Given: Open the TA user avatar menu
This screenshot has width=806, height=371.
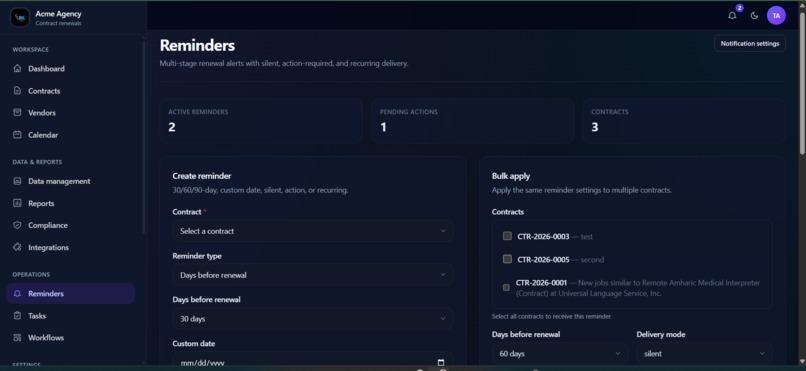Looking at the screenshot, I should (776, 15).
